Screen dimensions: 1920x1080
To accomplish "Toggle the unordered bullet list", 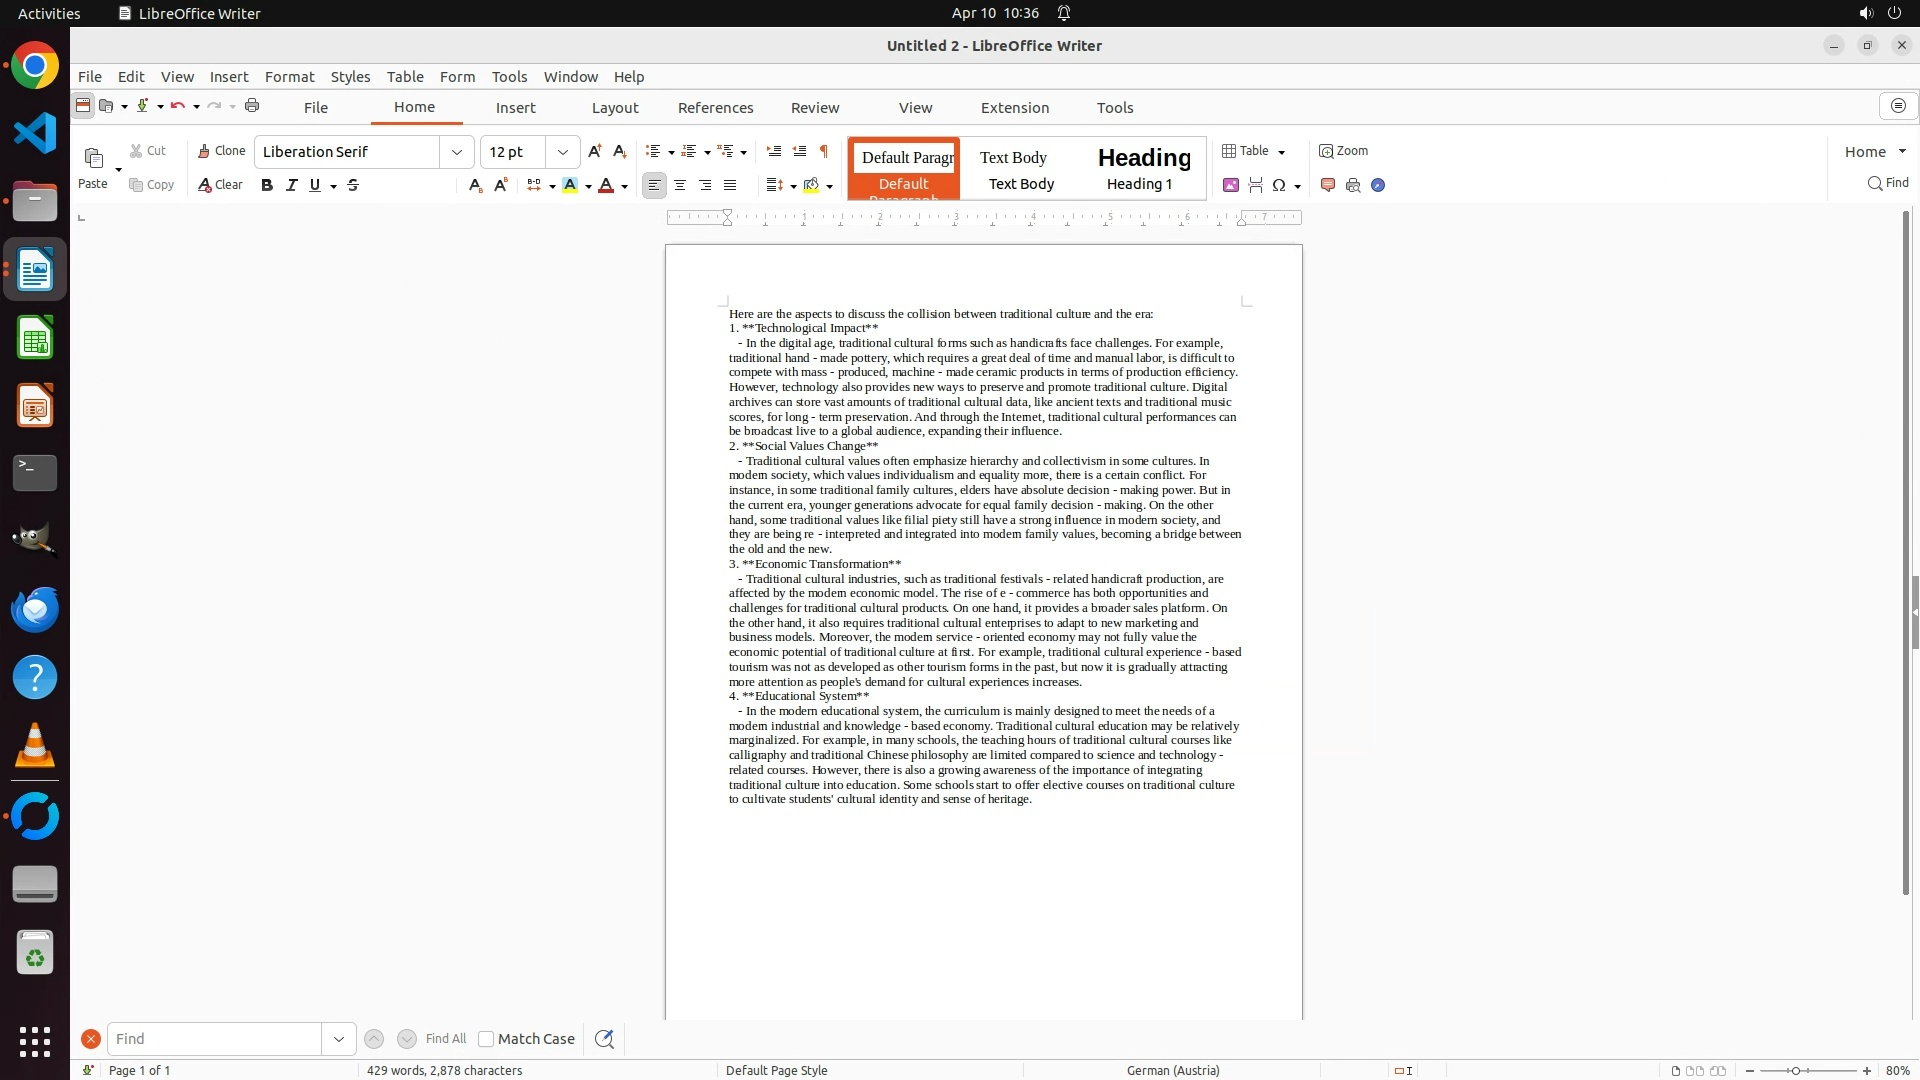I will pos(653,151).
